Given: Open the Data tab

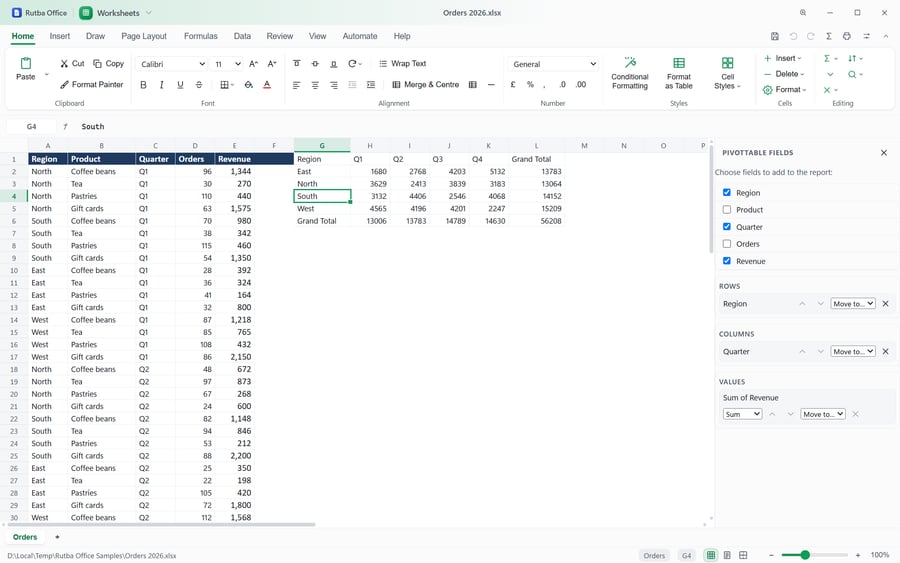Looking at the screenshot, I should click(242, 36).
